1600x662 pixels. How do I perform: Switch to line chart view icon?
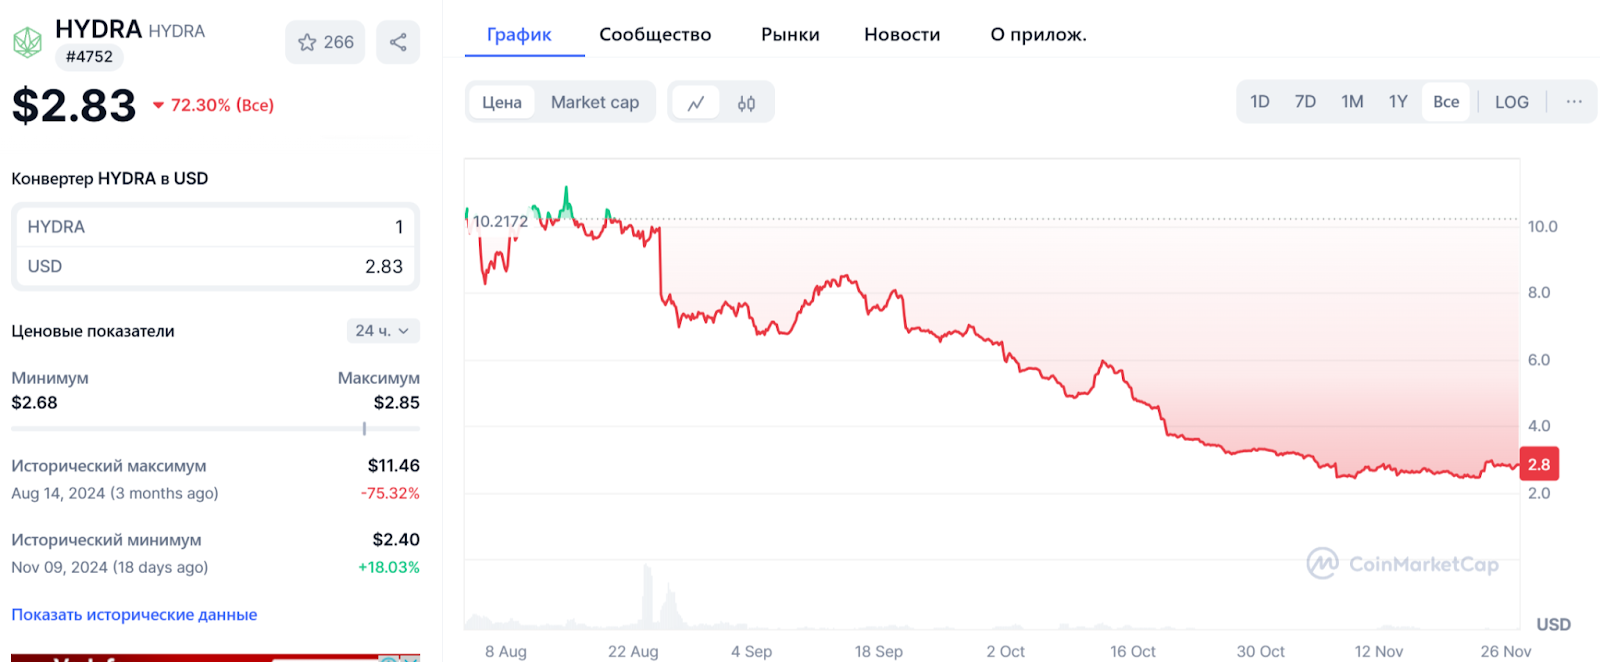coord(696,102)
